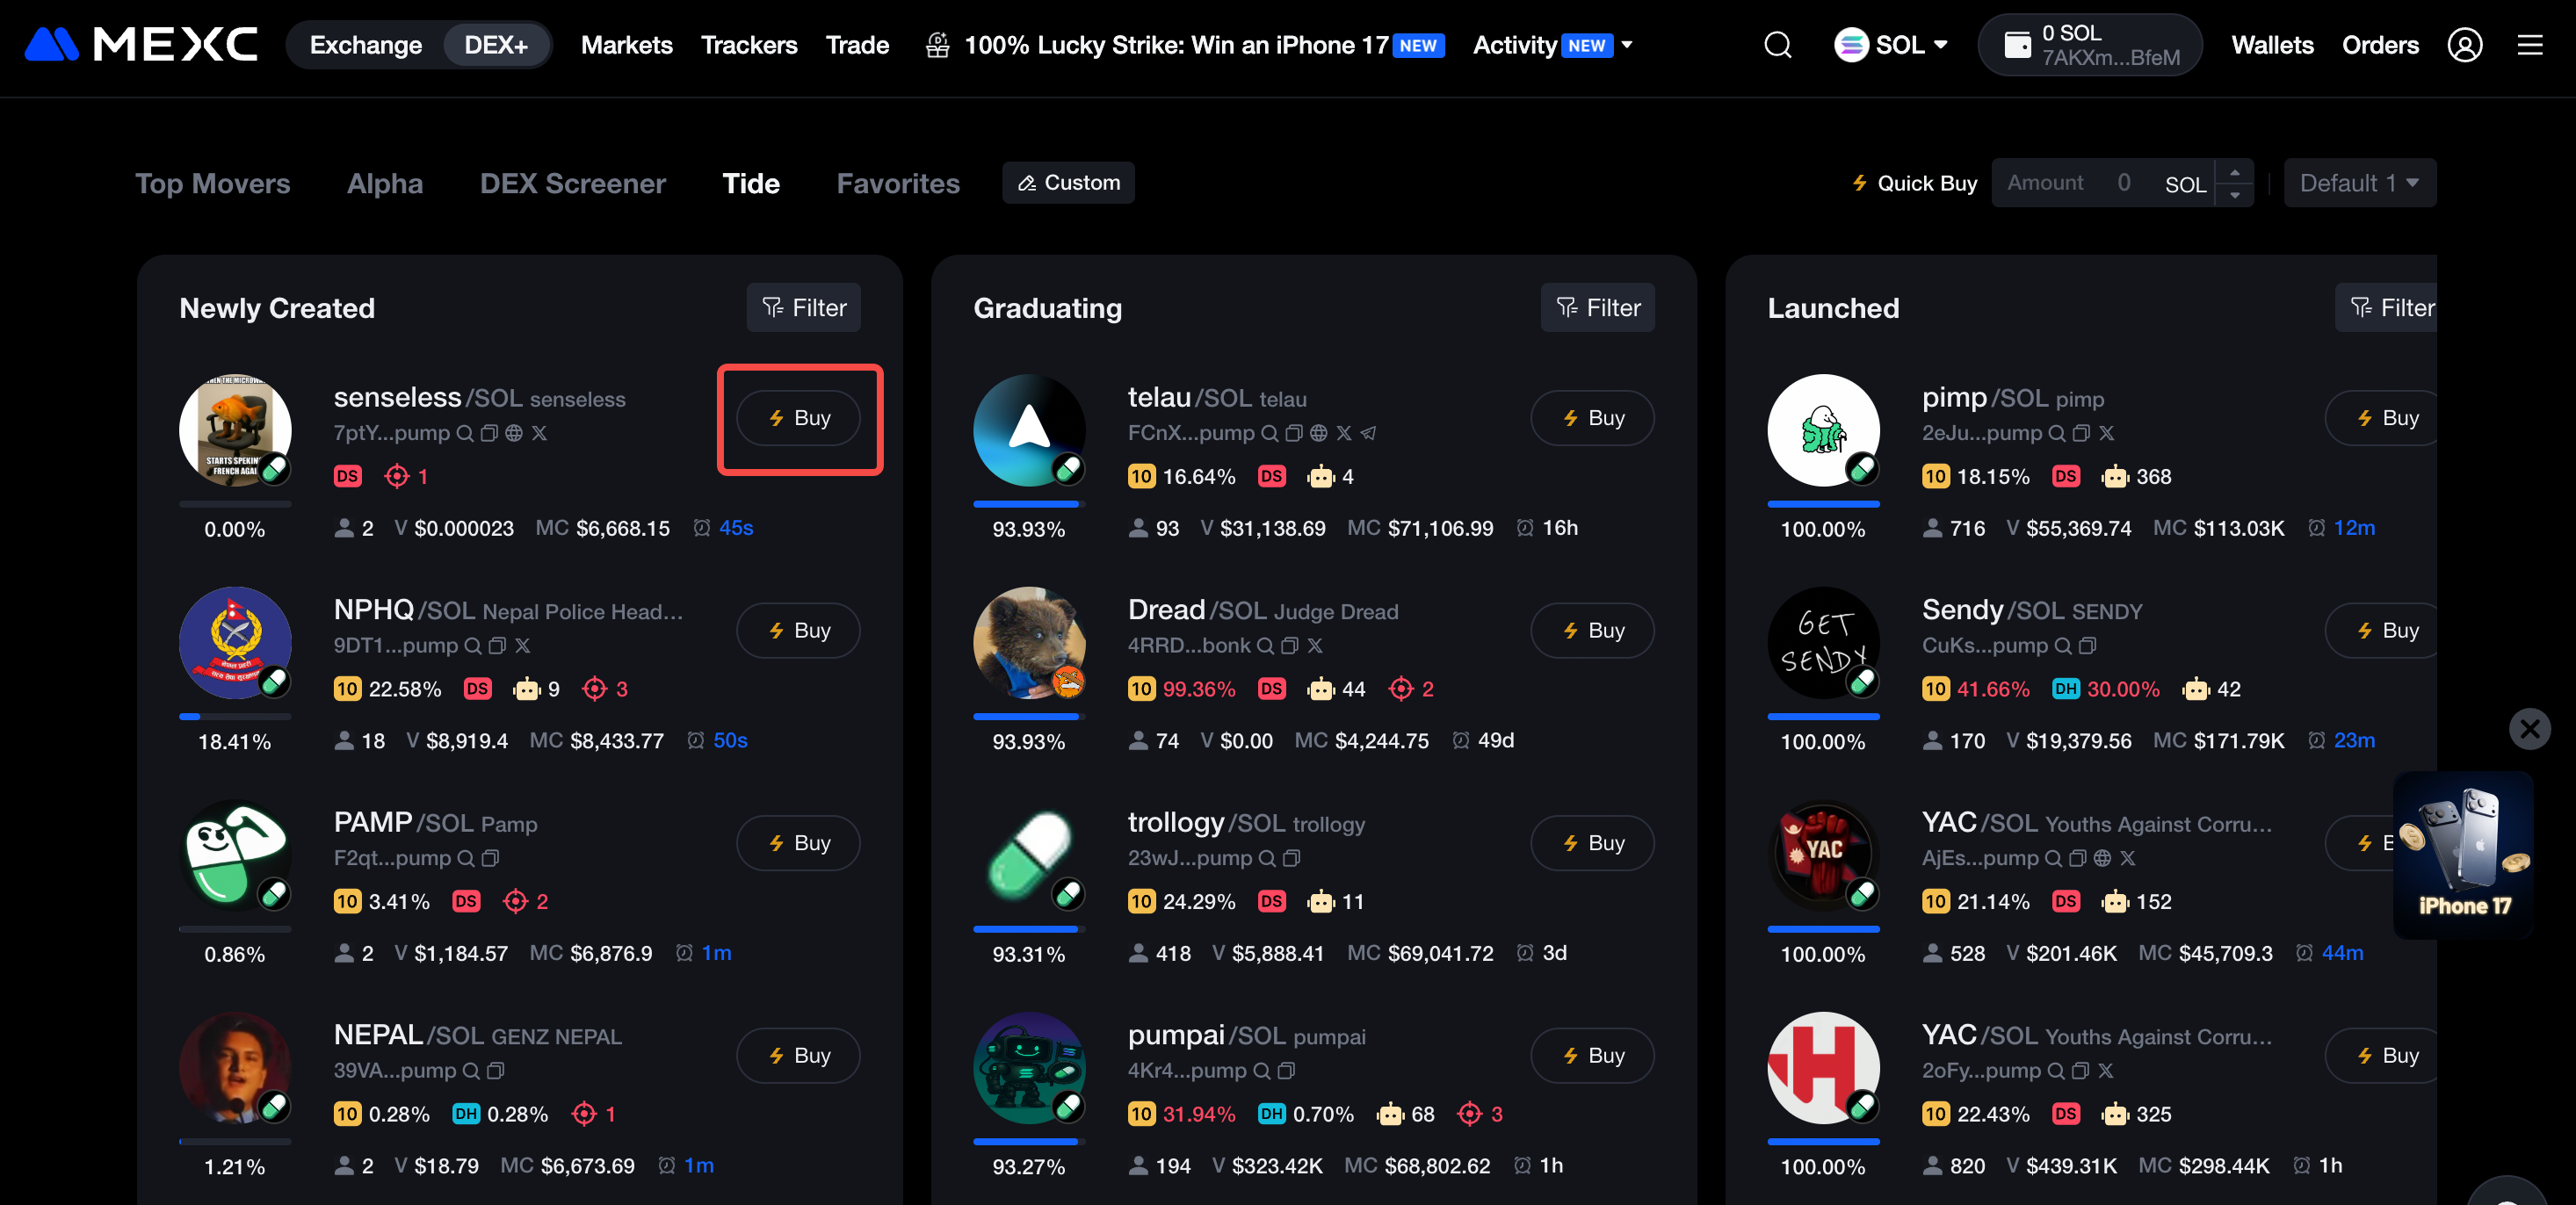Close the iPhone 17 promo popup
This screenshot has width=2576, height=1205.
click(2529, 729)
